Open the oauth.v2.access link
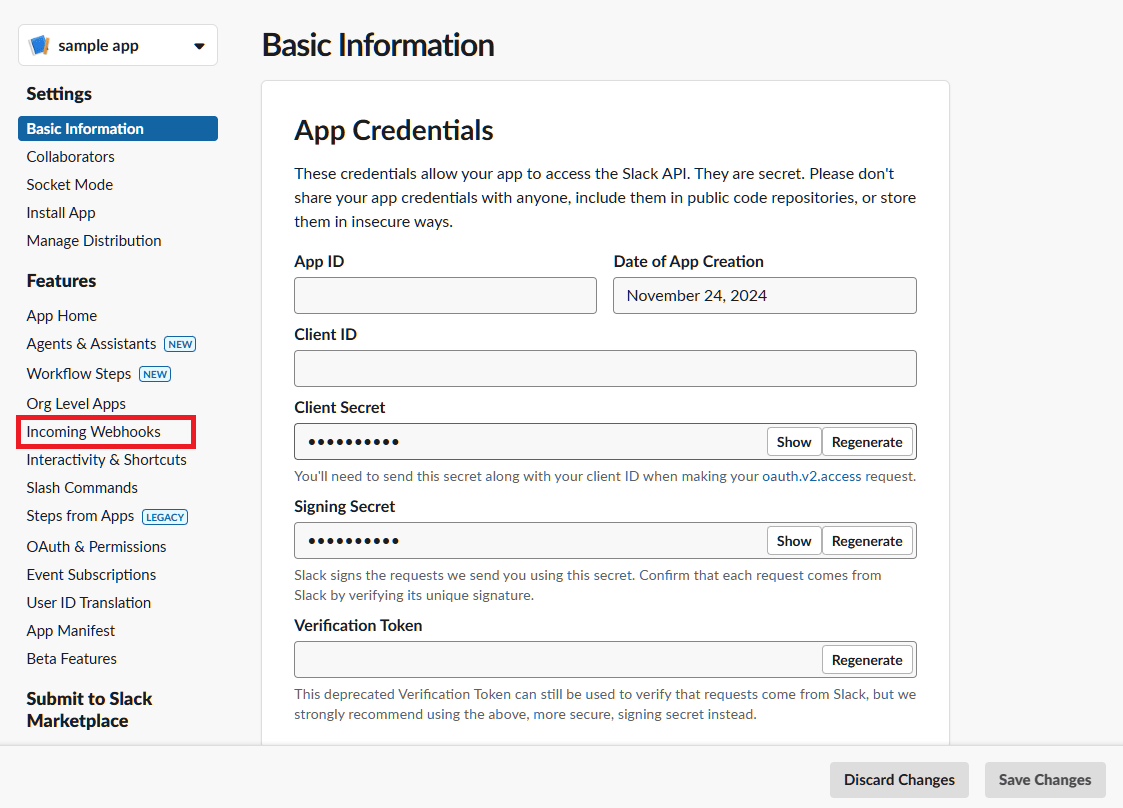 pyautogui.click(x=811, y=476)
